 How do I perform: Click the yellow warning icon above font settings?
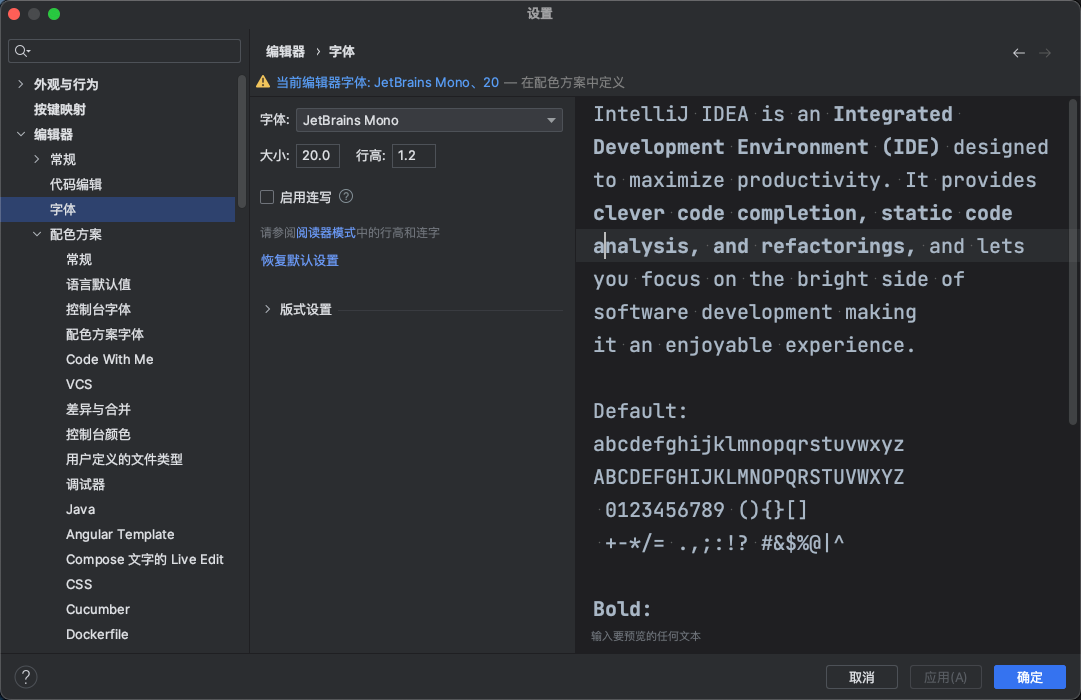[x=263, y=82]
